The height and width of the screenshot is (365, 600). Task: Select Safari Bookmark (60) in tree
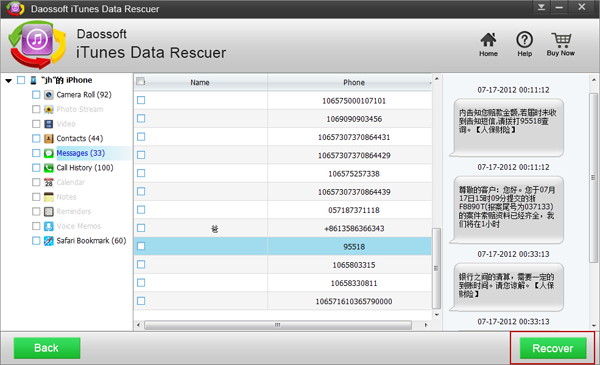[91, 241]
